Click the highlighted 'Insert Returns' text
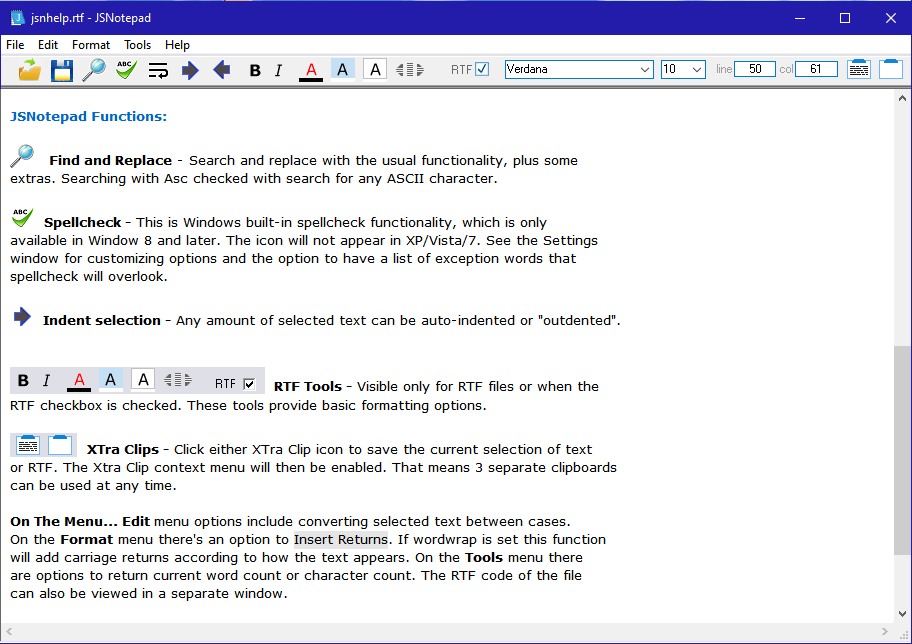Image resolution: width=912 pixels, height=644 pixels. coord(341,540)
